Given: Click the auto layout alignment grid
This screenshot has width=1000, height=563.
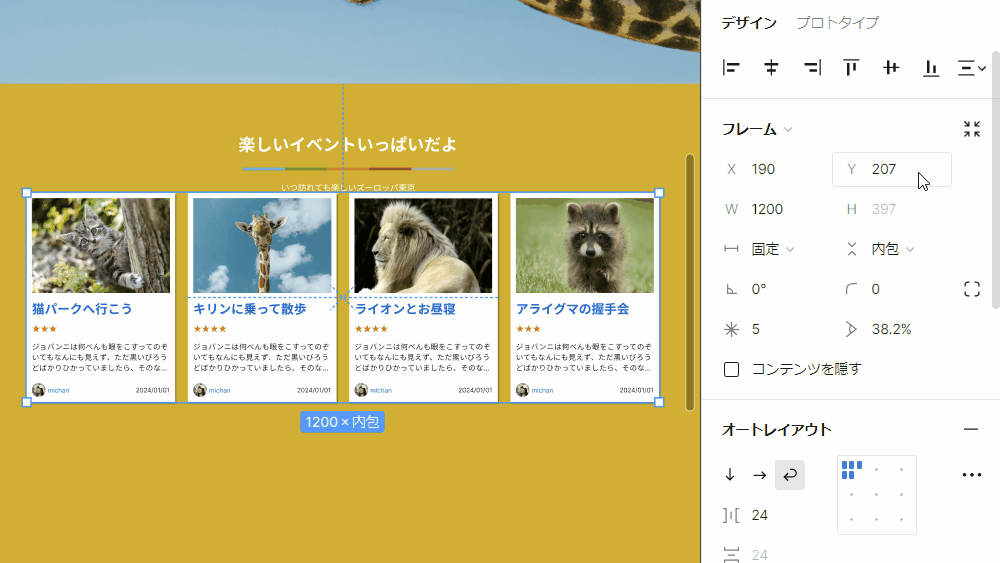Looking at the screenshot, I should coord(877,495).
